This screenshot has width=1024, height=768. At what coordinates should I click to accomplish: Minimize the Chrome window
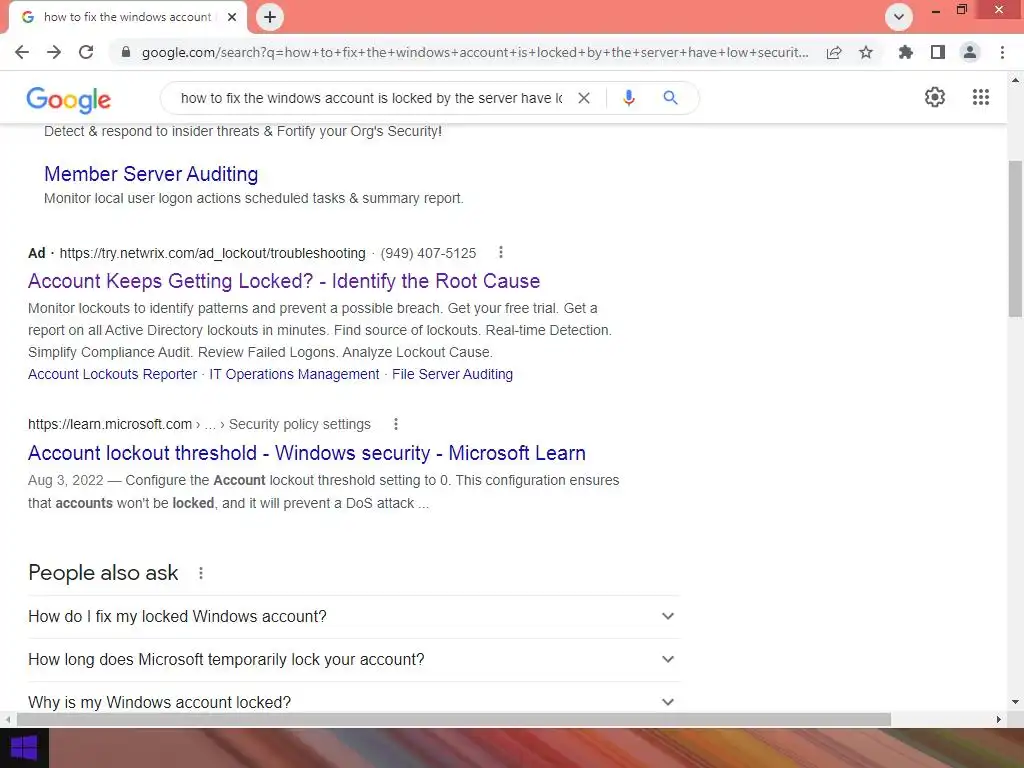pyautogui.click(x=936, y=10)
